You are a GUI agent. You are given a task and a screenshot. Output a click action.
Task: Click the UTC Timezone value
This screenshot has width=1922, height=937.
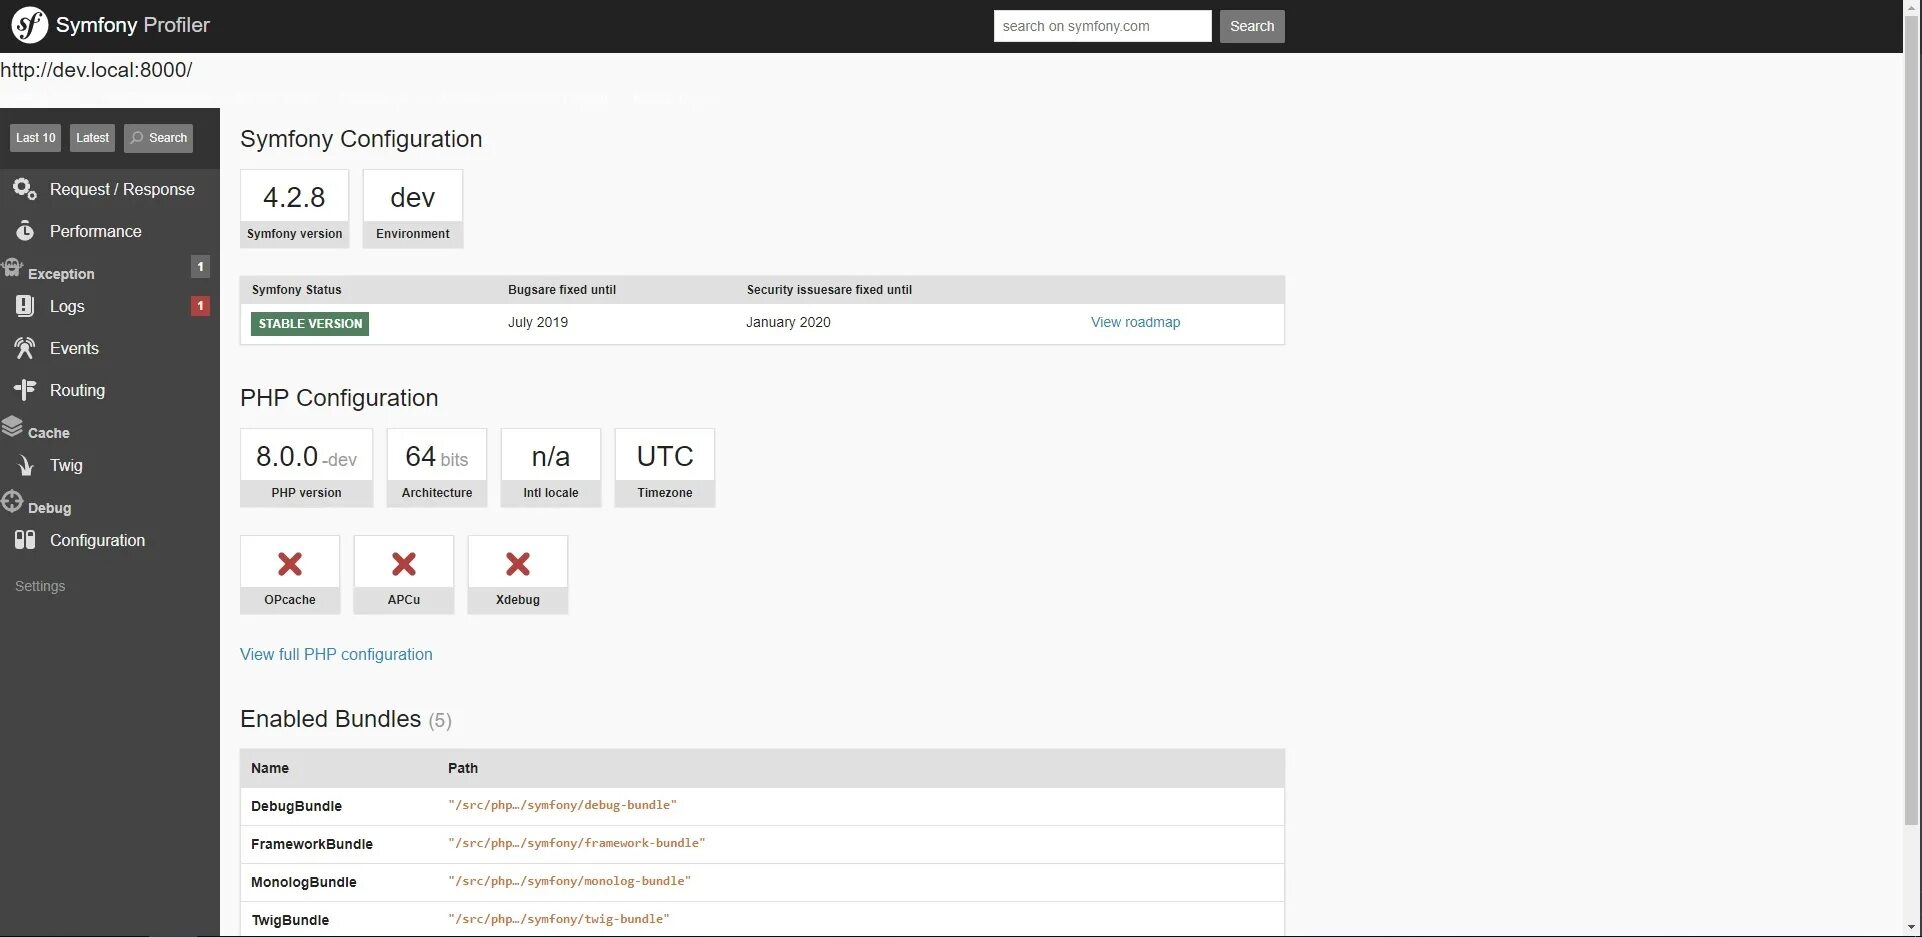665,457
